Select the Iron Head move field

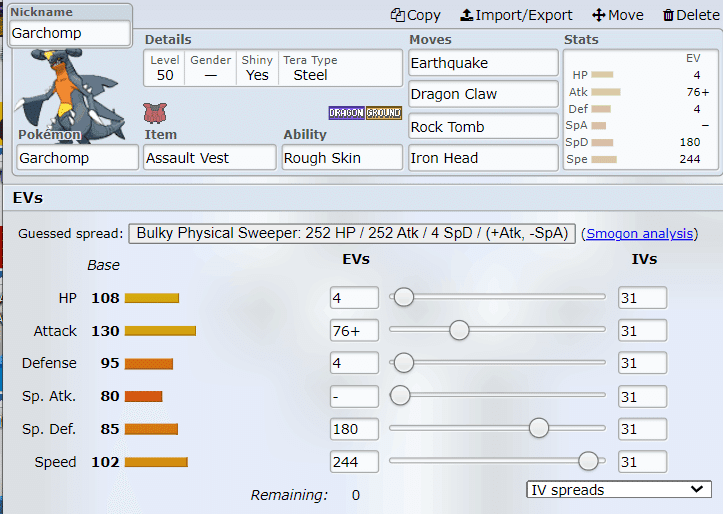click(x=483, y=158)
